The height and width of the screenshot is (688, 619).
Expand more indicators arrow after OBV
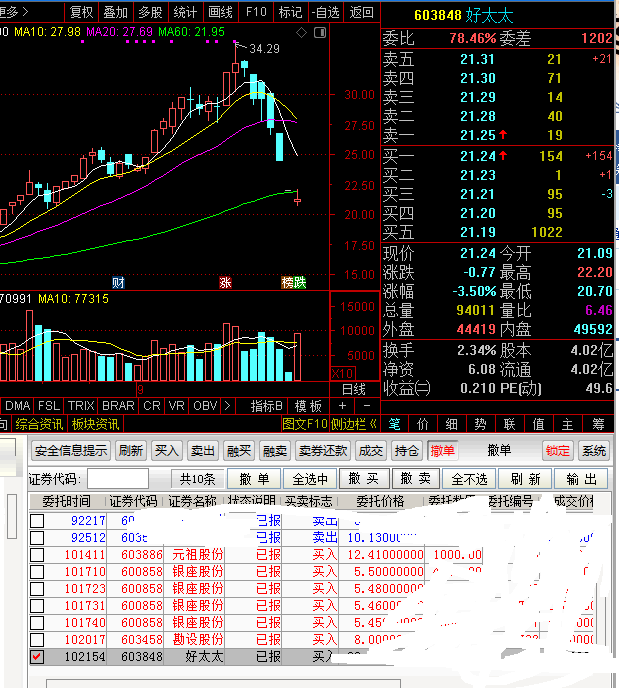(227, 406)
